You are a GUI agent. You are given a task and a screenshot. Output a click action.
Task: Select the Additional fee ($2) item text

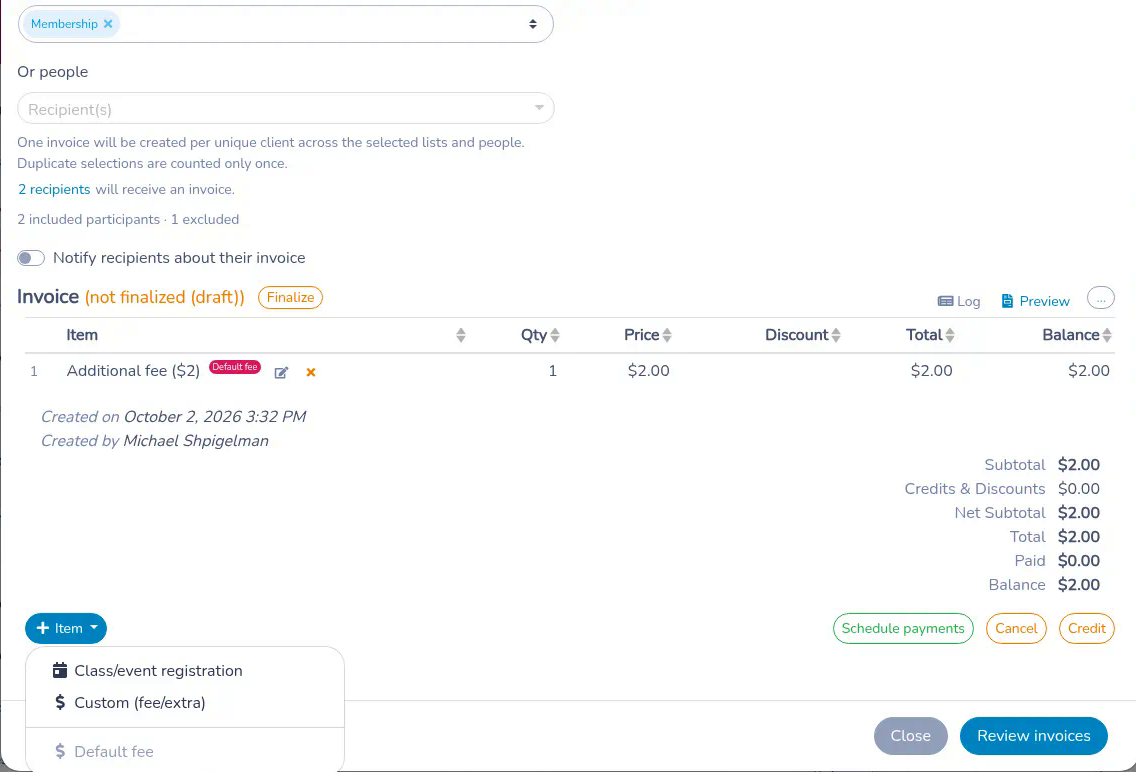(133, 371)
